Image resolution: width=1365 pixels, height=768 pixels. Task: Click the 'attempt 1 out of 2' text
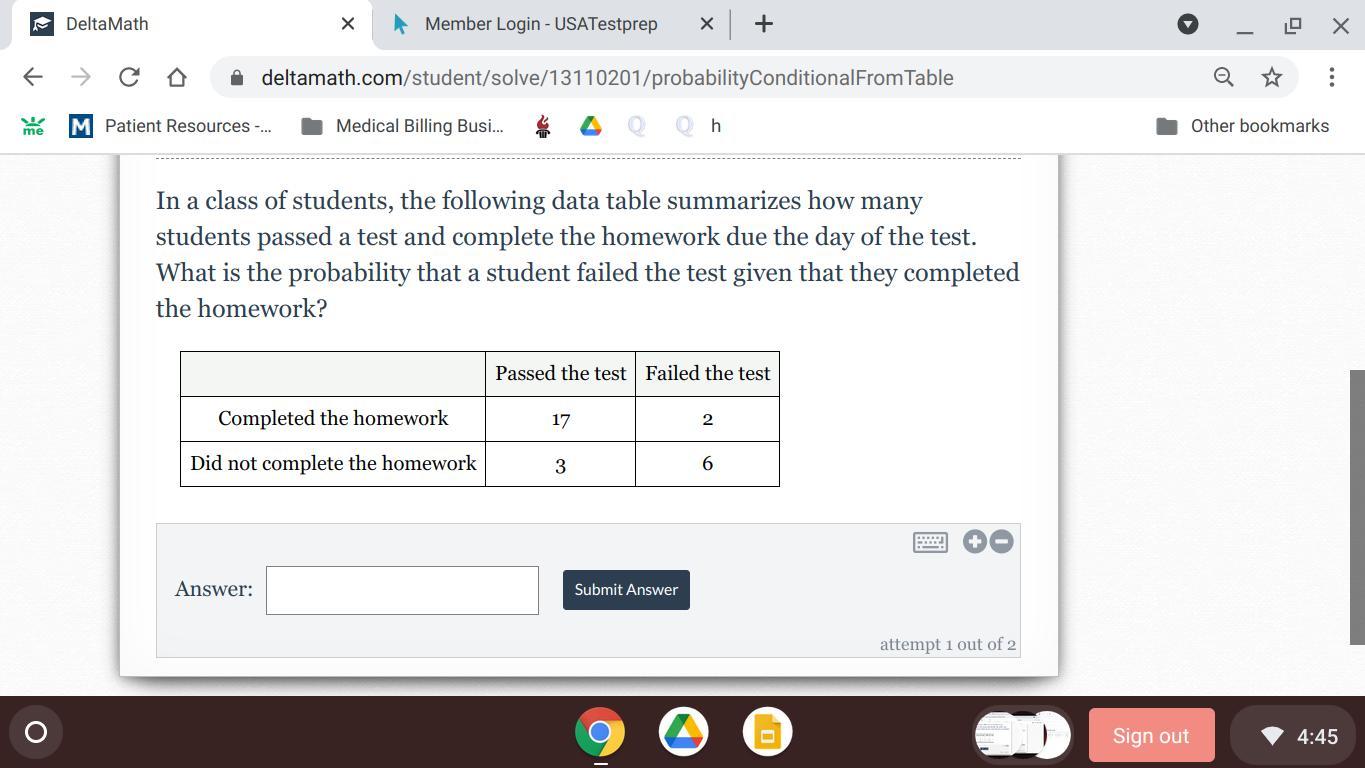click(948, 644)
